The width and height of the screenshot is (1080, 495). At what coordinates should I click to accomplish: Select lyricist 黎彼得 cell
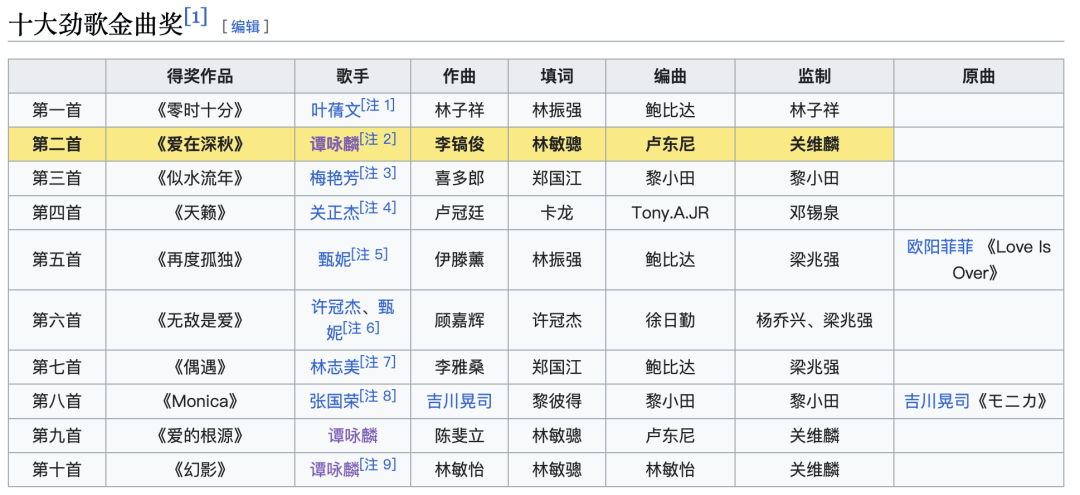(x=557, y=402)
